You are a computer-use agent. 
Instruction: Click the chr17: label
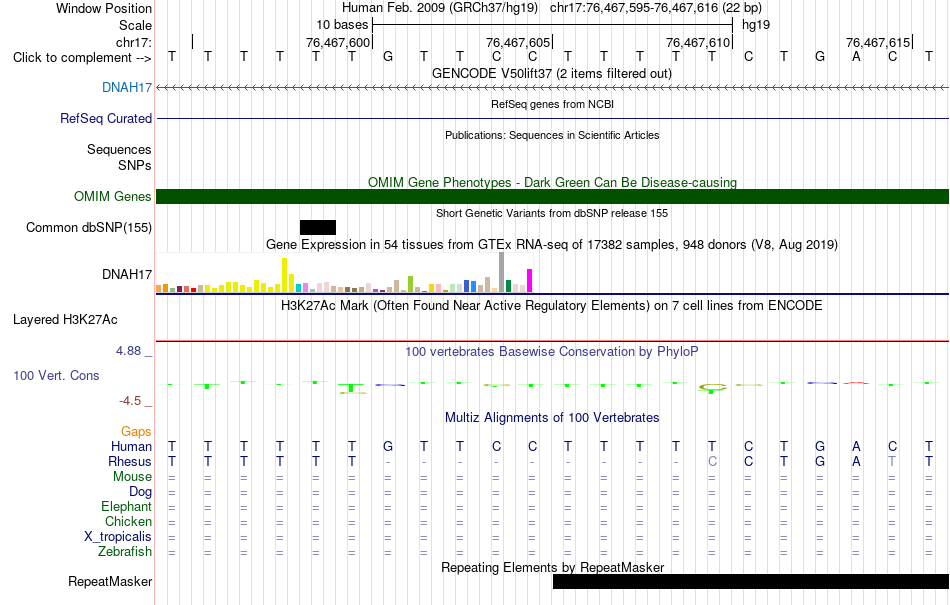[x=134, y=42]
